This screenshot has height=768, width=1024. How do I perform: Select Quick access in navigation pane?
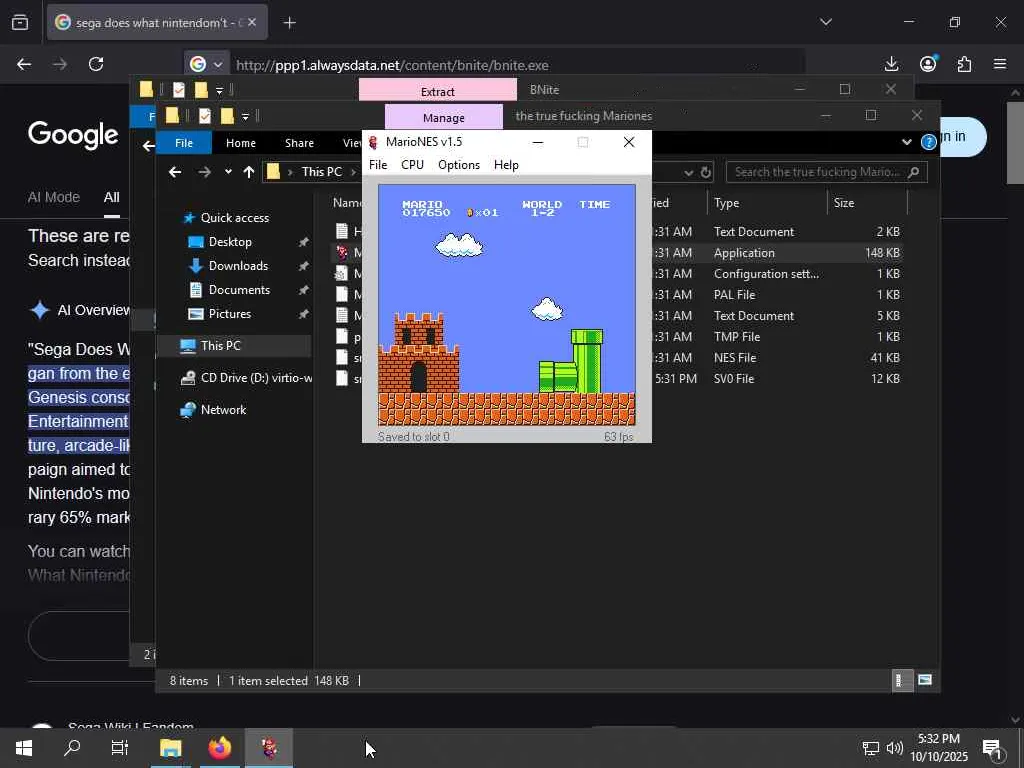pyautogui.click(x=234, y=217)
